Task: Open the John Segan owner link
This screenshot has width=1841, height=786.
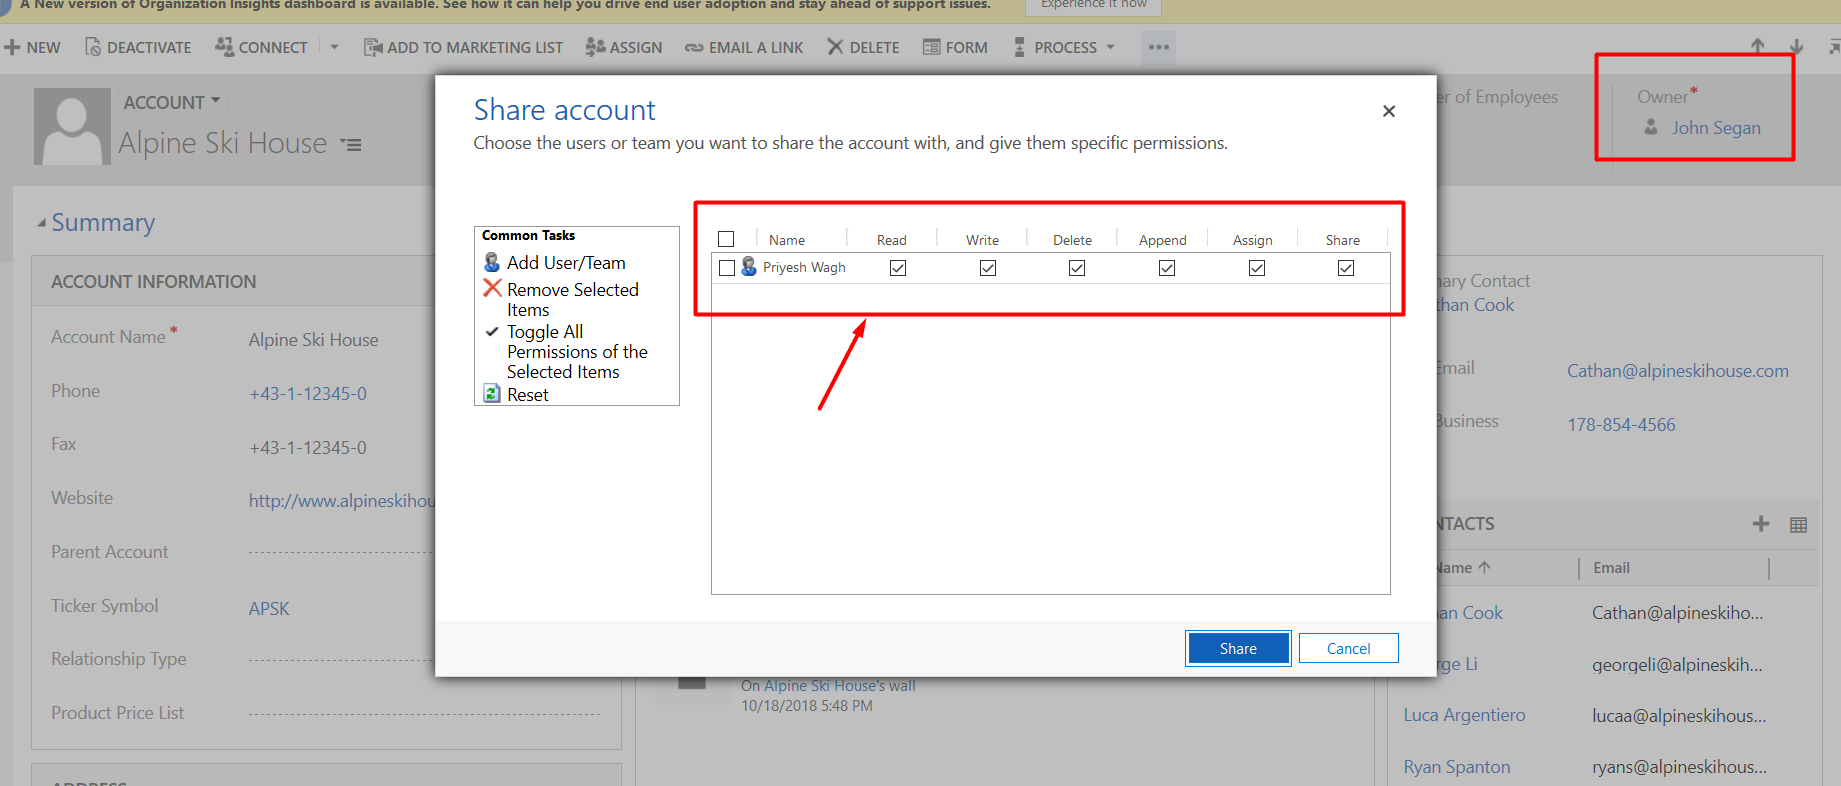Action: point(1715,128)
